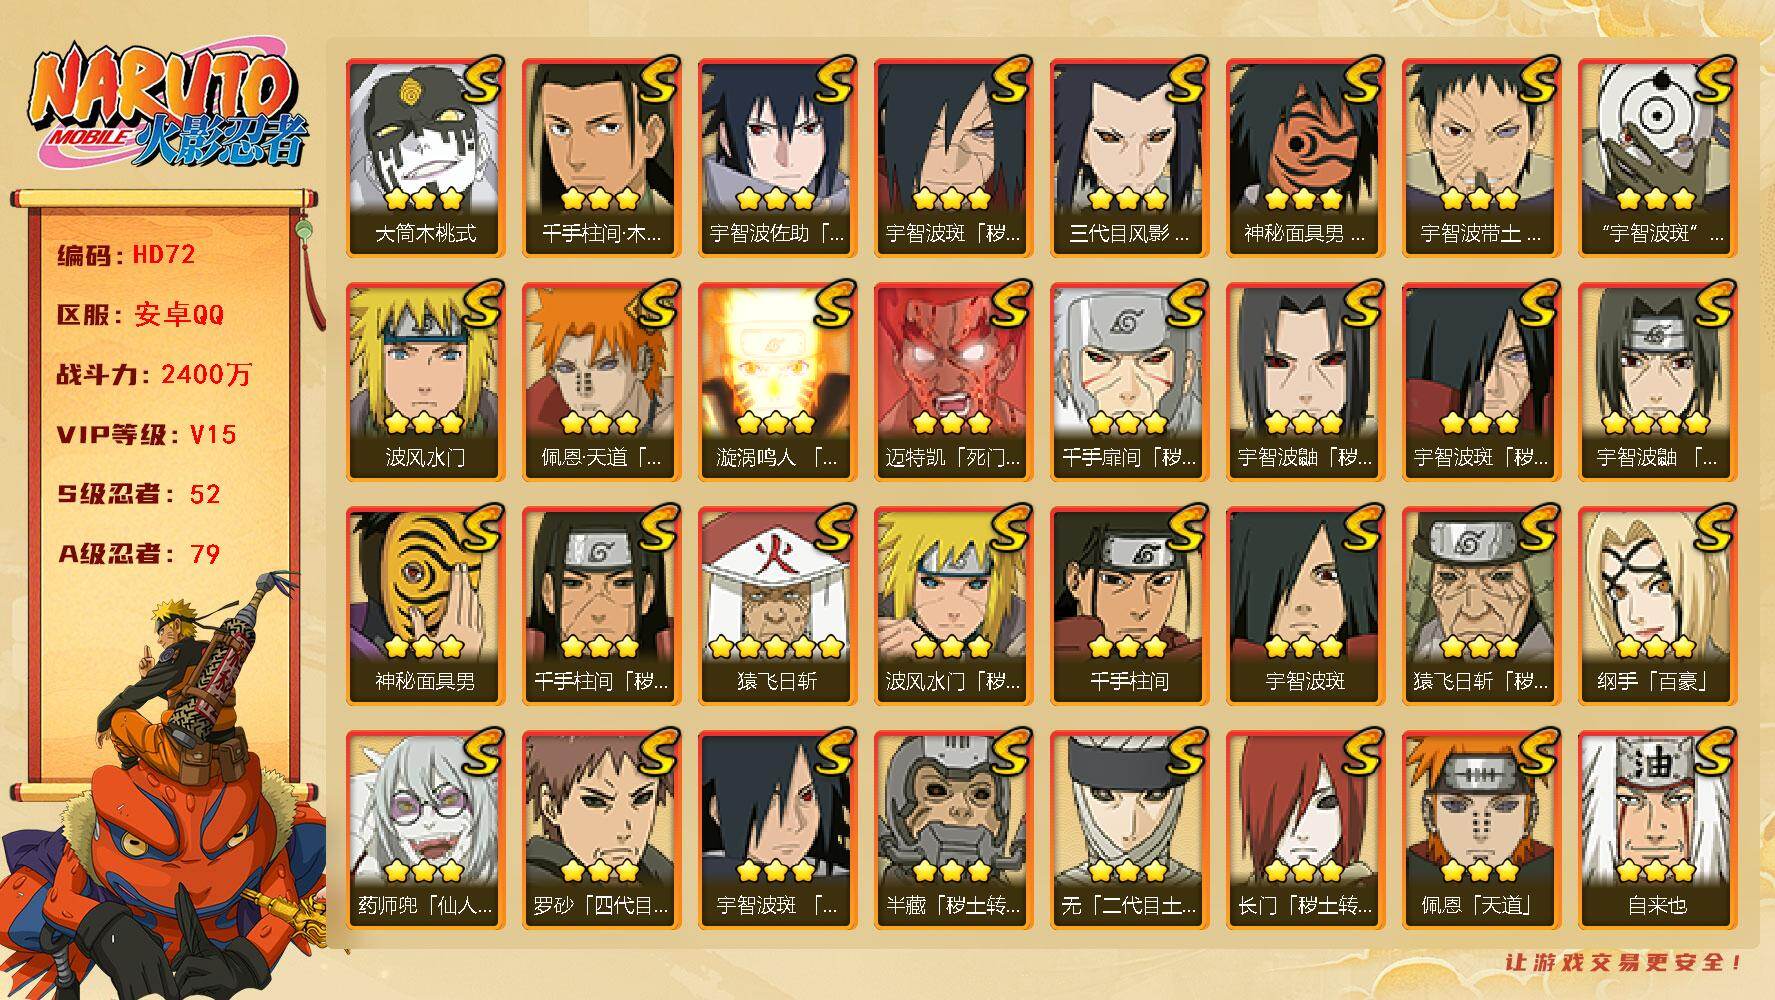The width and height of the screenshot is (1775, 1000).
Task: Select the 宇智波带土 card in top row
Action: (1482, 158)
